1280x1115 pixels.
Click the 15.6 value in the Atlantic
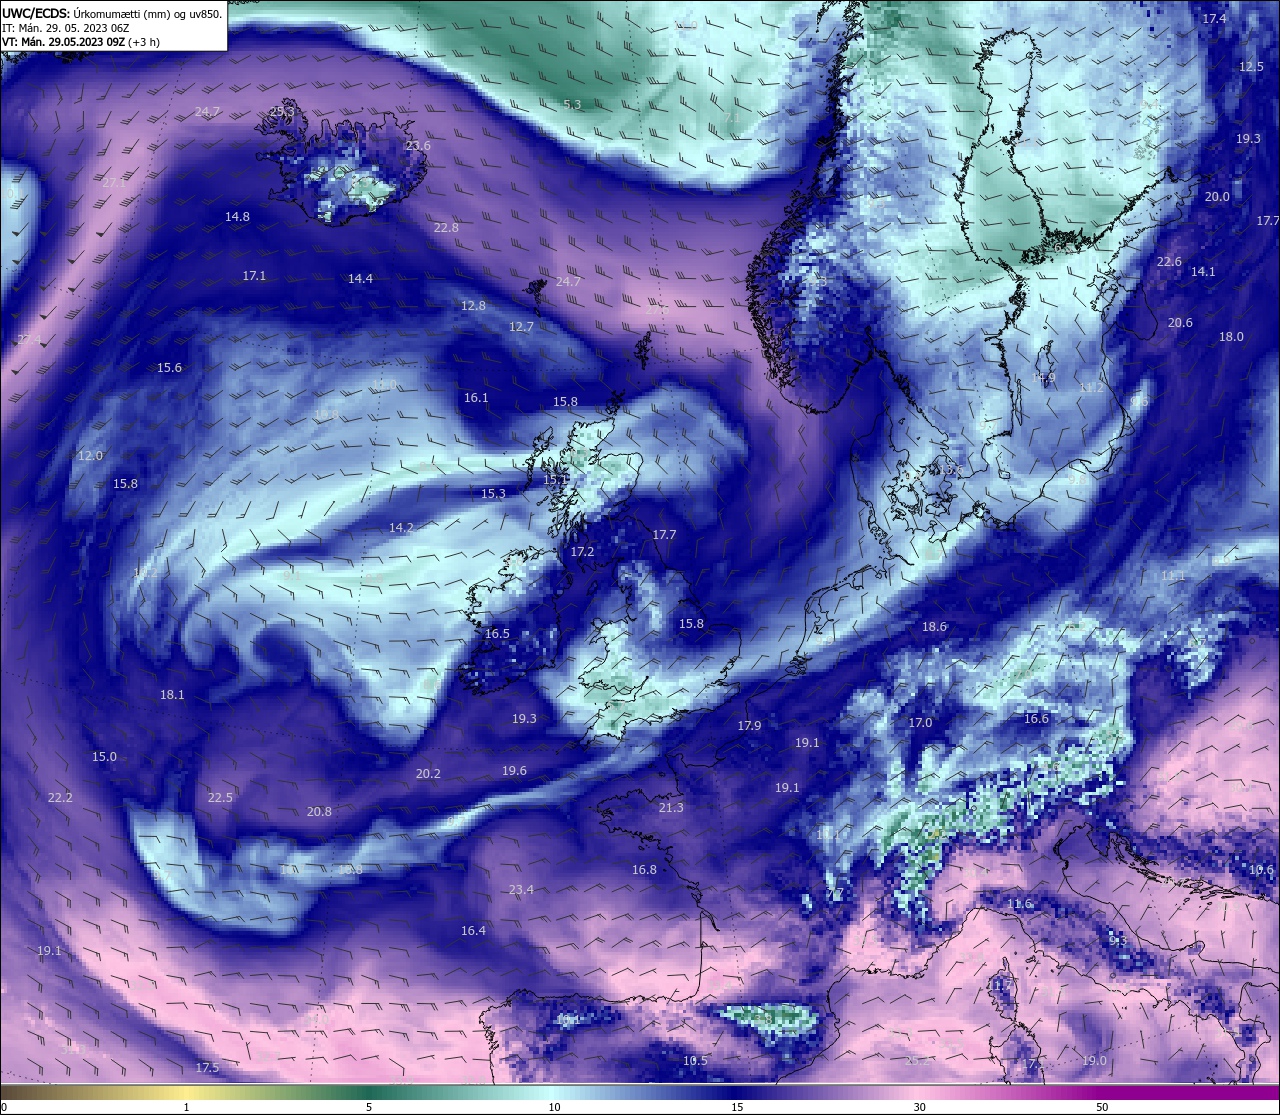(169, 368)
